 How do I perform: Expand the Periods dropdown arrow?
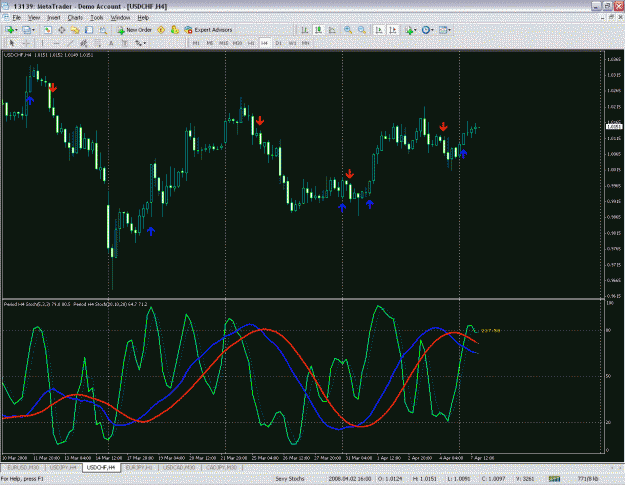pyautogui.click(x=432, y=30)
